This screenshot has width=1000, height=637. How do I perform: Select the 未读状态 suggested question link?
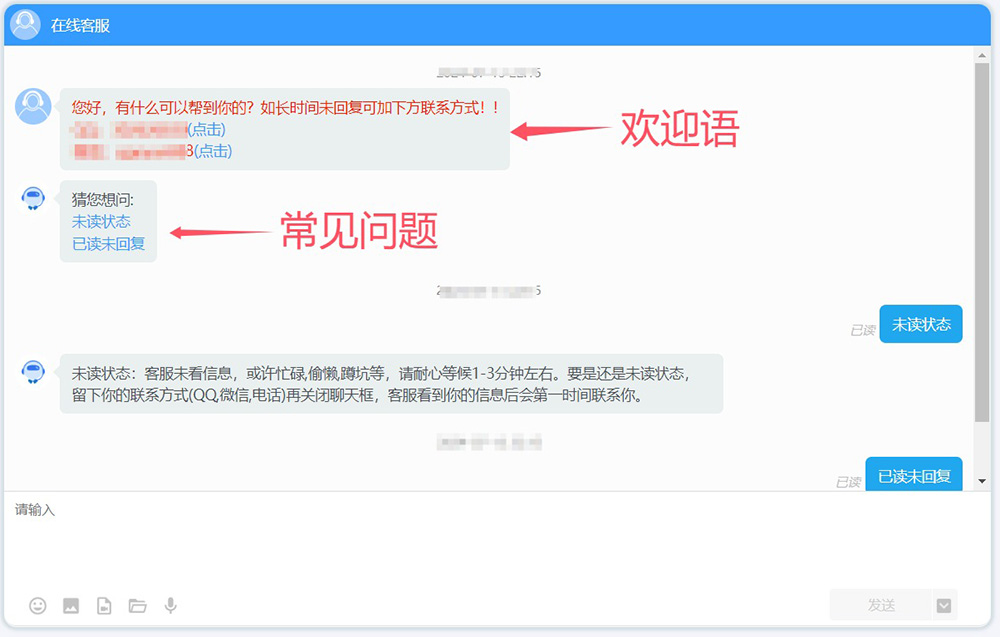[x=101, y=221]
